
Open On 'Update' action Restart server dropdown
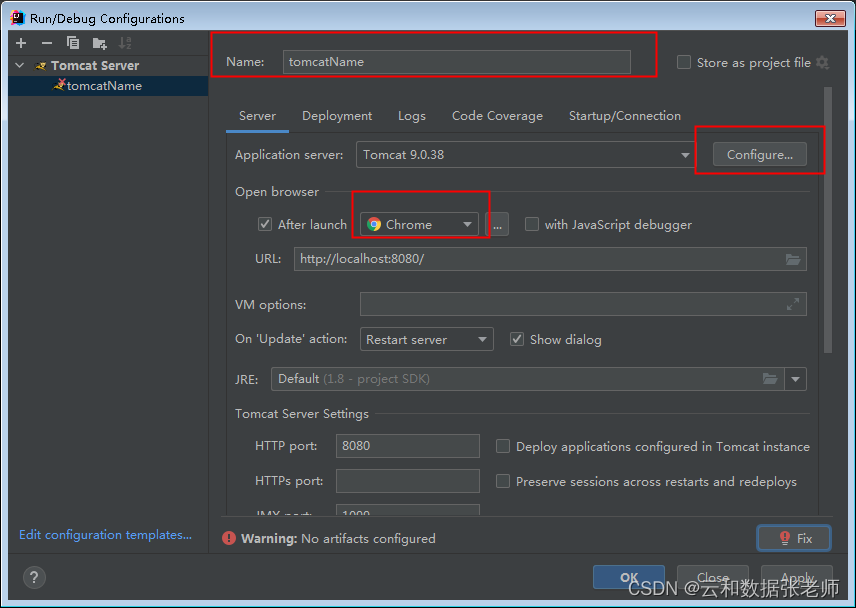point(426,339)
